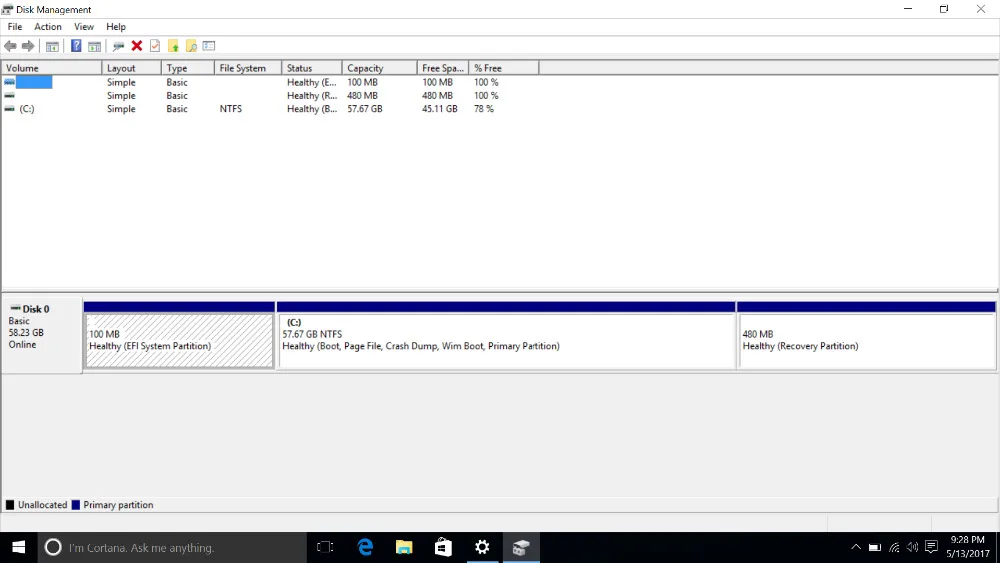Click the red X delete icon
The image size is (1000, 563).
click(x=136, y=46)
